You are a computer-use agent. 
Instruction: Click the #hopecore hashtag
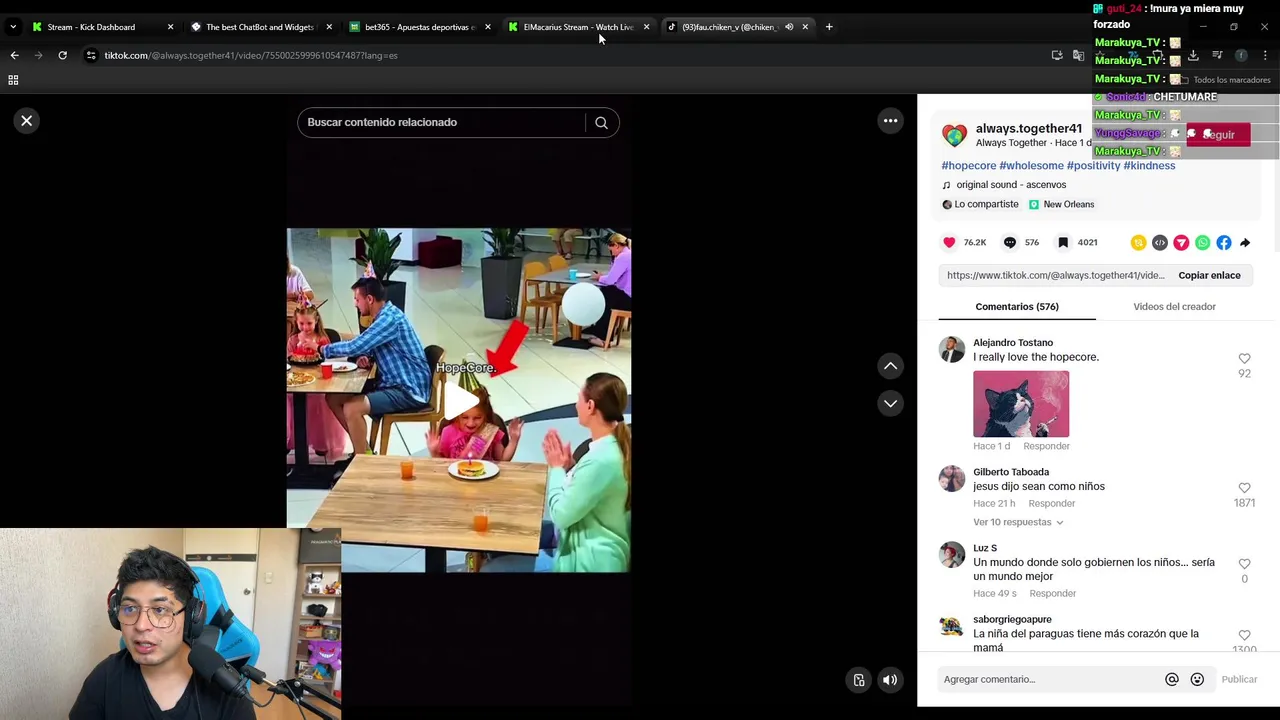(969, 166)
